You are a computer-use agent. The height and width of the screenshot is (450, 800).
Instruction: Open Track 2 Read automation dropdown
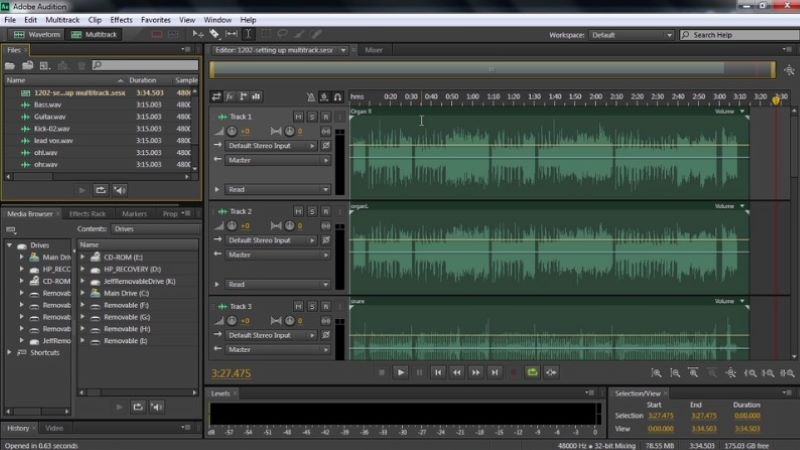pyautogui.click(x=278, y=284)
